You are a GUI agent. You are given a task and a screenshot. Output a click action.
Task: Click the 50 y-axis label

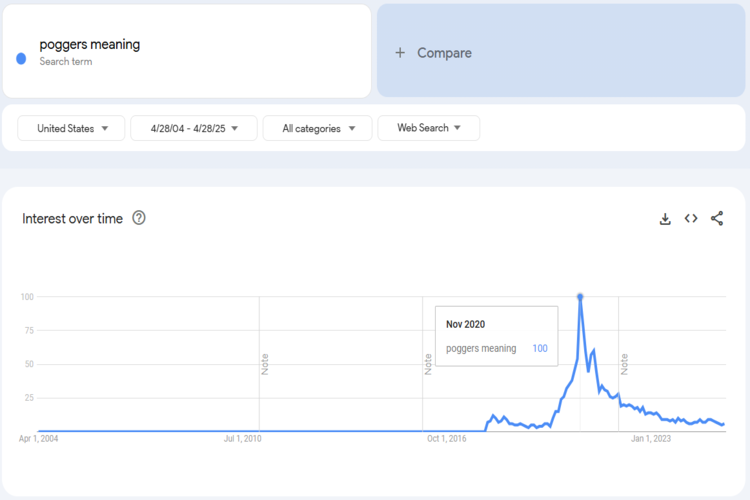(x=29, y=364)
